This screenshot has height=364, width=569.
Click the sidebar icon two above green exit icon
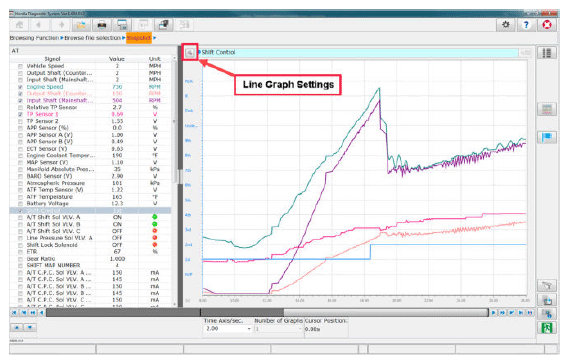pos(547,300)
